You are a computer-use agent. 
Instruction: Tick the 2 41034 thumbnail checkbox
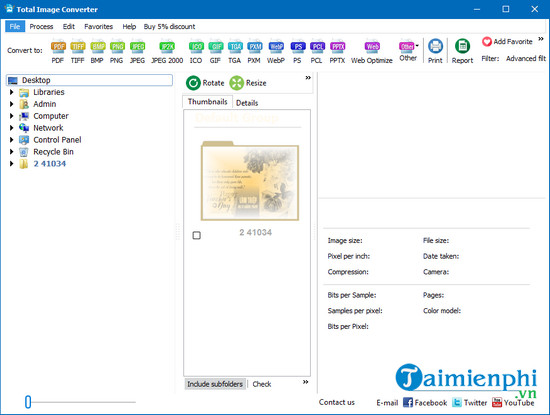click(x=197, y=235)
